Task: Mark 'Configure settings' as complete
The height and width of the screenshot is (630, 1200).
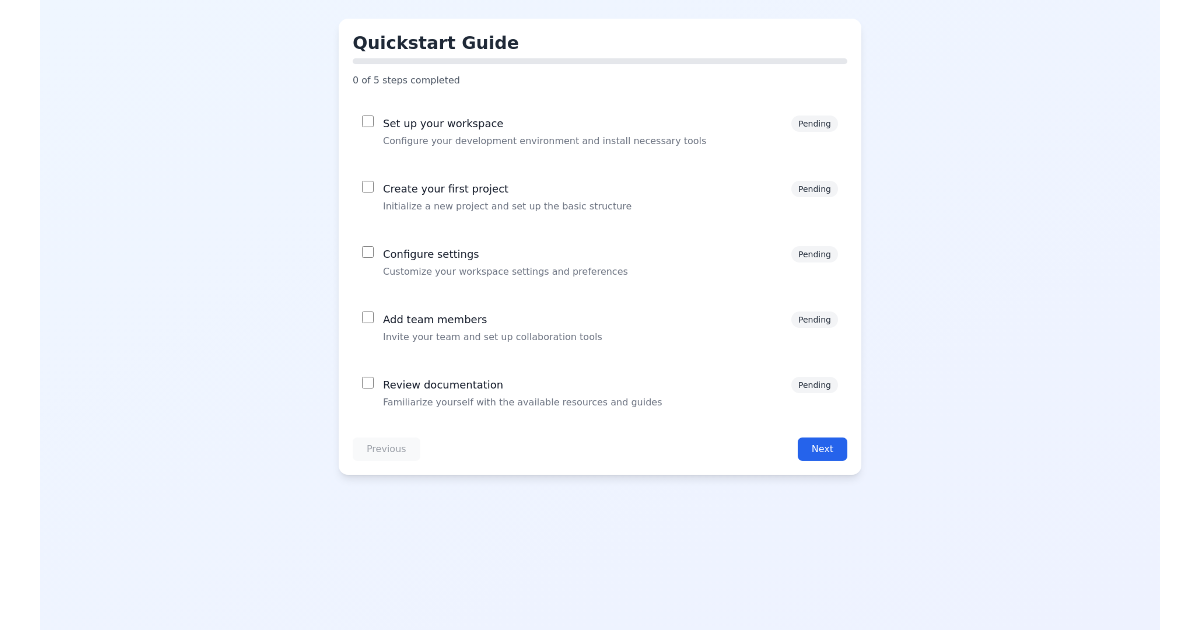Action: coord(368,251)
